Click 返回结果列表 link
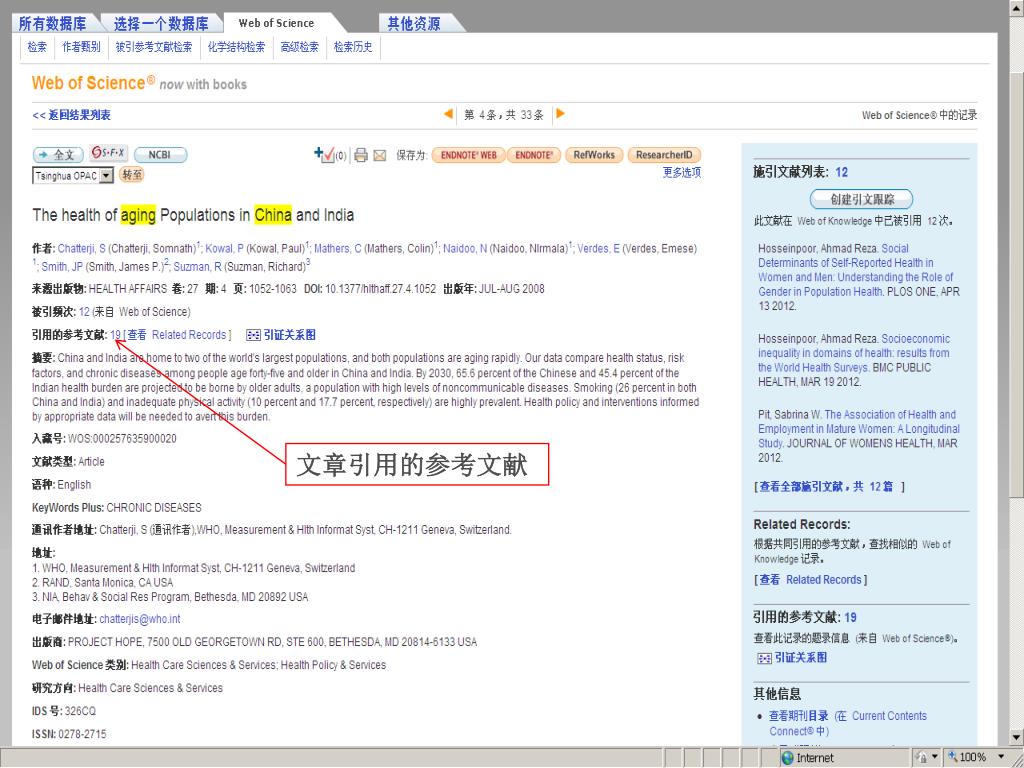The image size is (1024, 768). [72, 115]
